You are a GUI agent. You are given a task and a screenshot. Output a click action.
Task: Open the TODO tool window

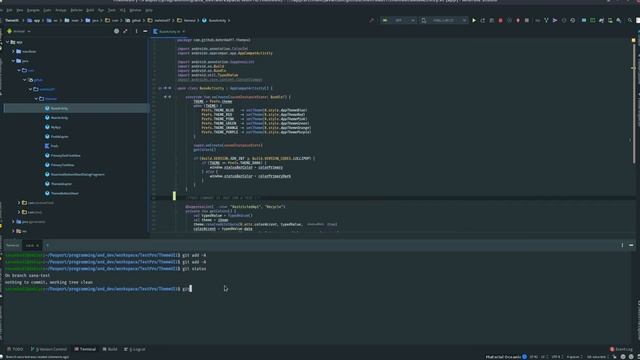16,349
